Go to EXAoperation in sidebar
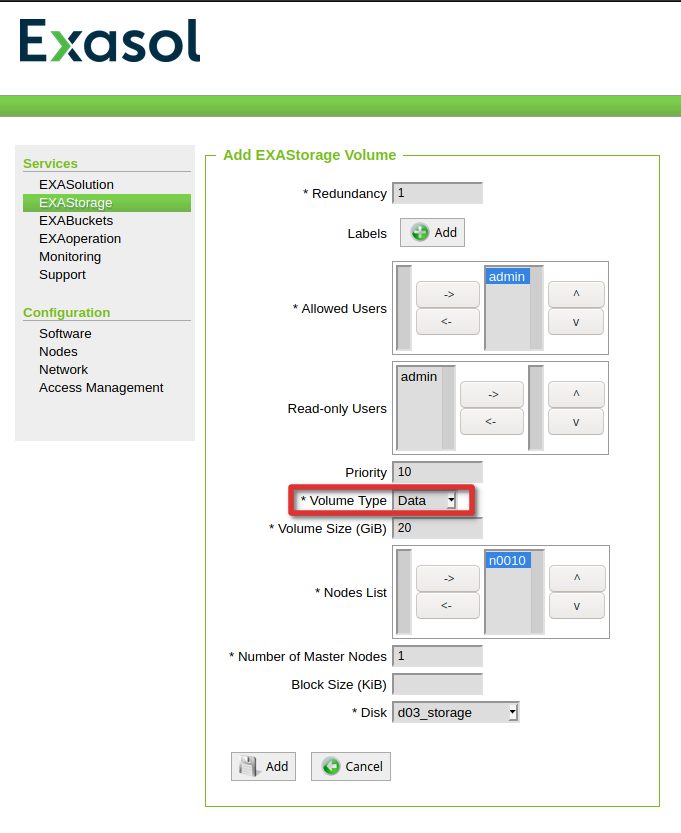This screenshot has width=681, height=833. (80, 239)
